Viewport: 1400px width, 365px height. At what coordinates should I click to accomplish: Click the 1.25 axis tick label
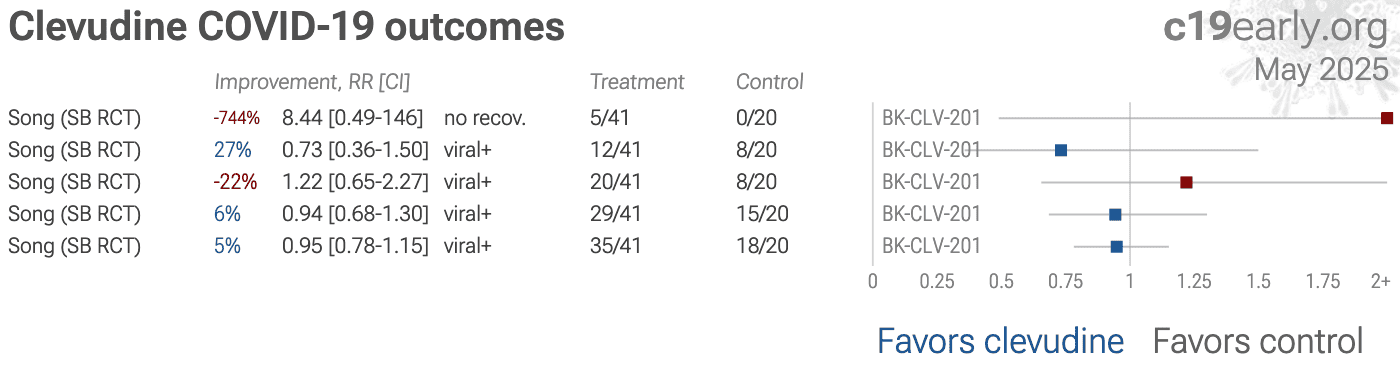(1193, 282)
